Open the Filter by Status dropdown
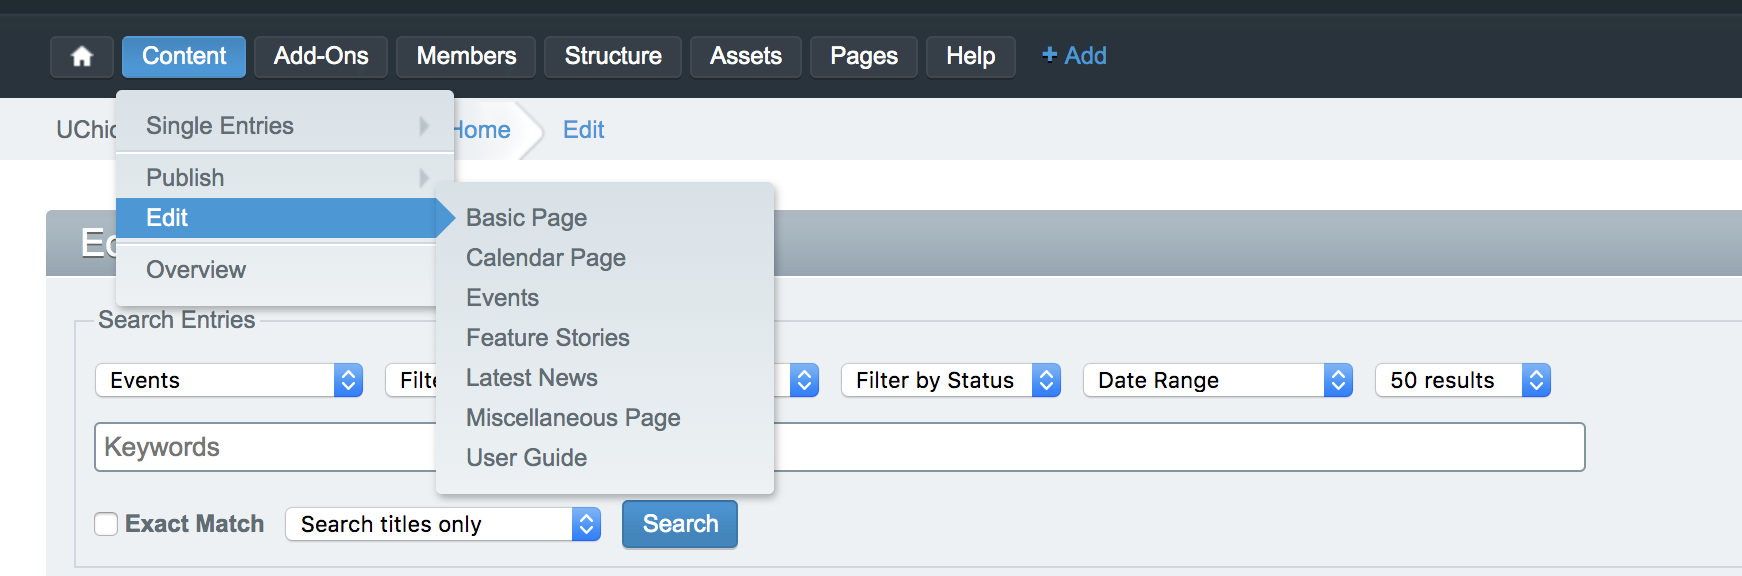The height and width of the screenshot is (576, 1742). [x=950, y=381]
